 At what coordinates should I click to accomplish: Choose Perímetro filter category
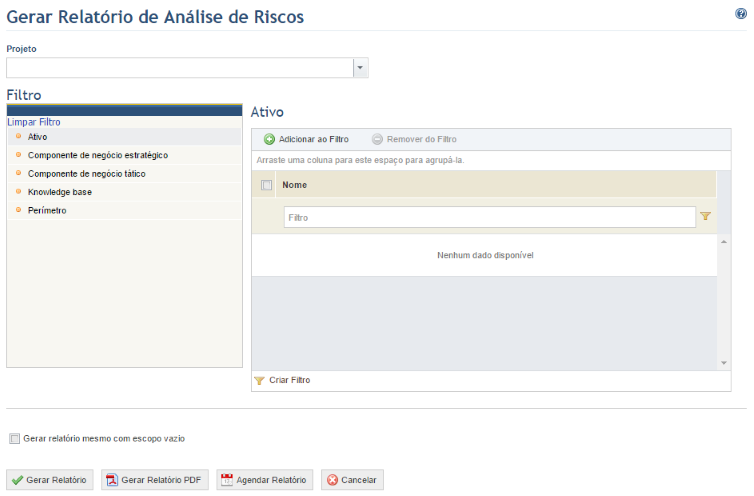(125, 210)
